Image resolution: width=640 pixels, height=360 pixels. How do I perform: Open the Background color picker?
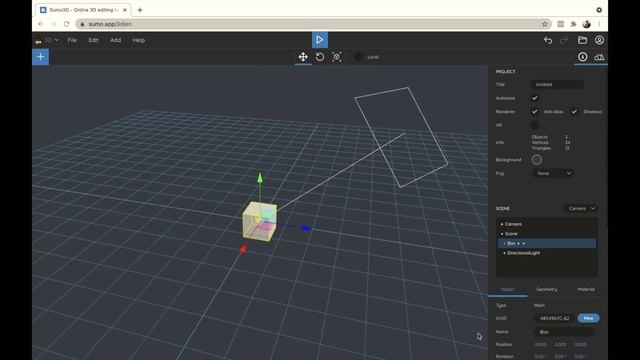point(537,160)
